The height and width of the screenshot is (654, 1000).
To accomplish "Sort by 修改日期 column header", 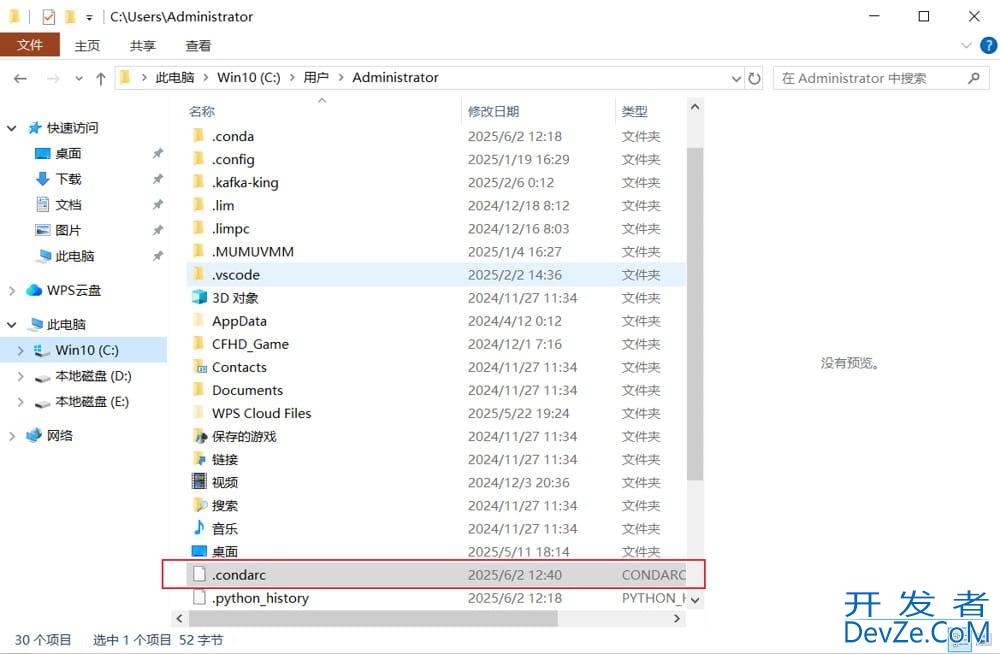I will (x=494, y=111).
